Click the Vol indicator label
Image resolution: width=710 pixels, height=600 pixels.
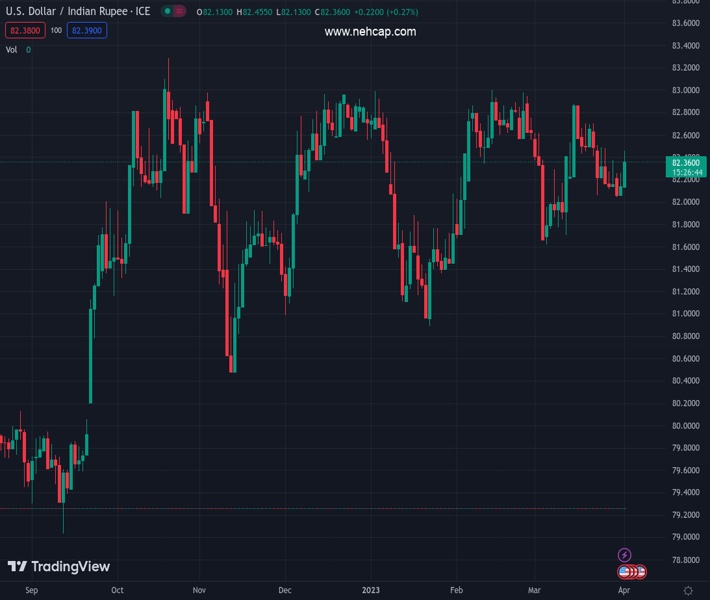coord(12,49)
